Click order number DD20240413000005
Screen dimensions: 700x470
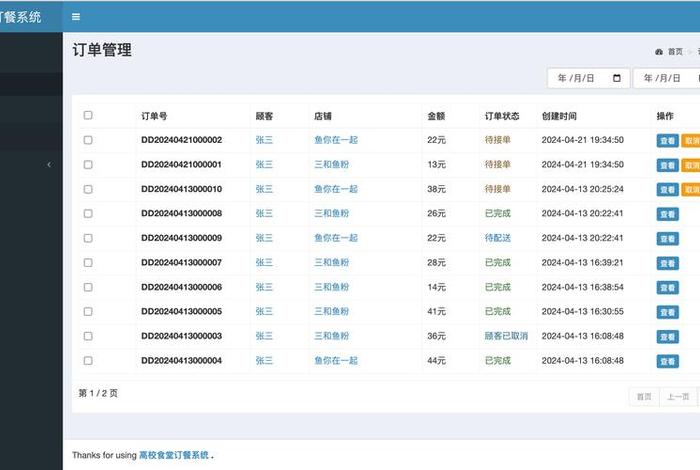tap(181, 312)
